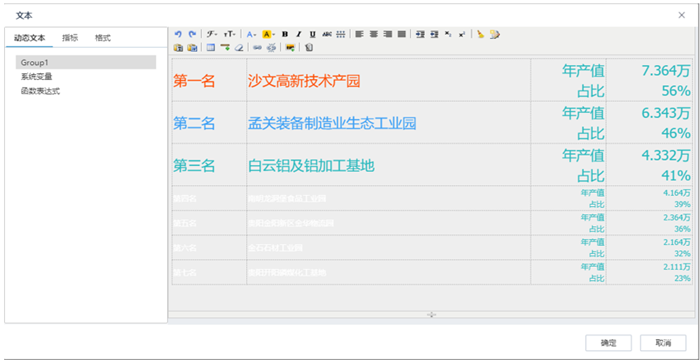The image size is (700, 360).
Task: Click the 39% value
Action: tap(683, 204)
